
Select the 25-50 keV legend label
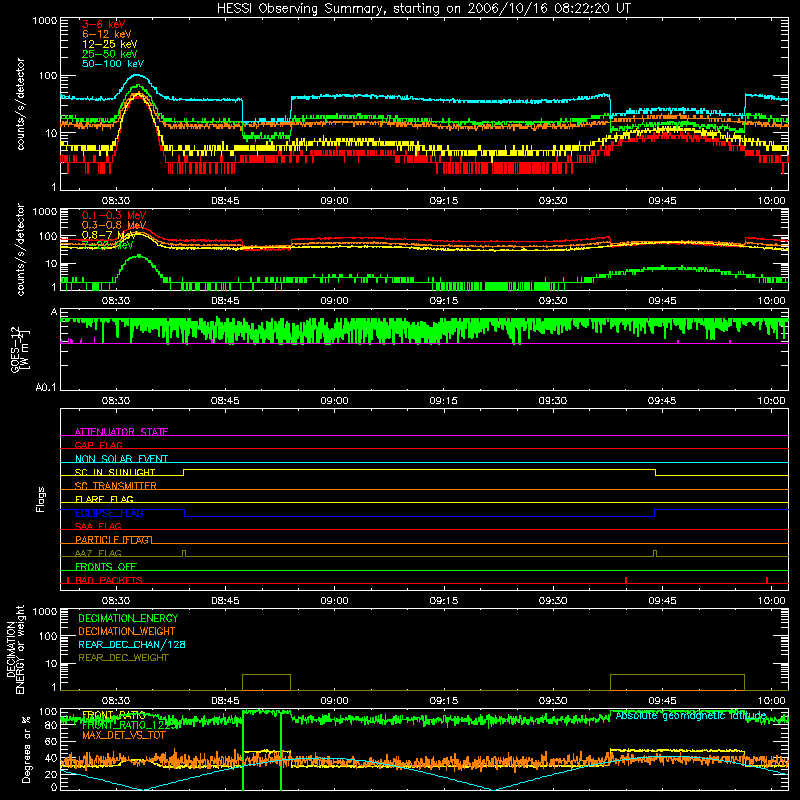(110, 54)
